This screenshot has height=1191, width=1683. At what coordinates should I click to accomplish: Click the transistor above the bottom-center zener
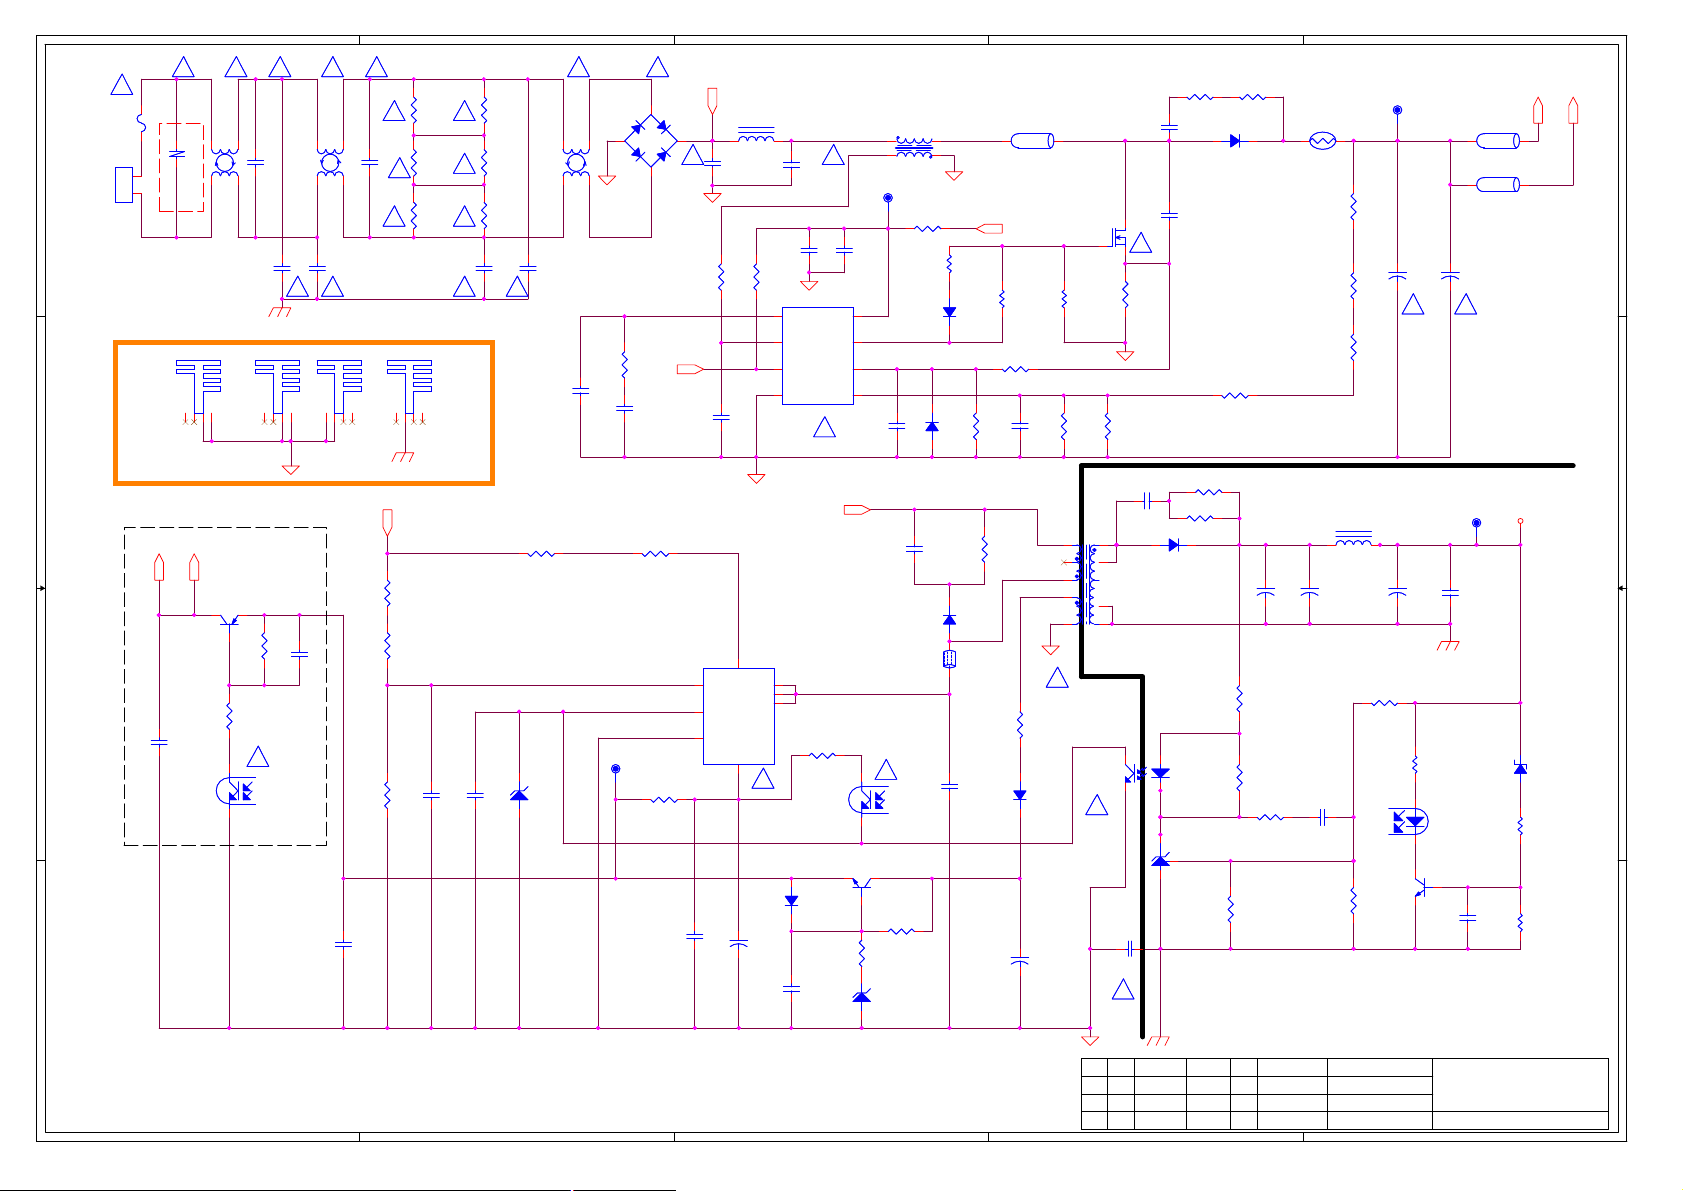(862, 882)
